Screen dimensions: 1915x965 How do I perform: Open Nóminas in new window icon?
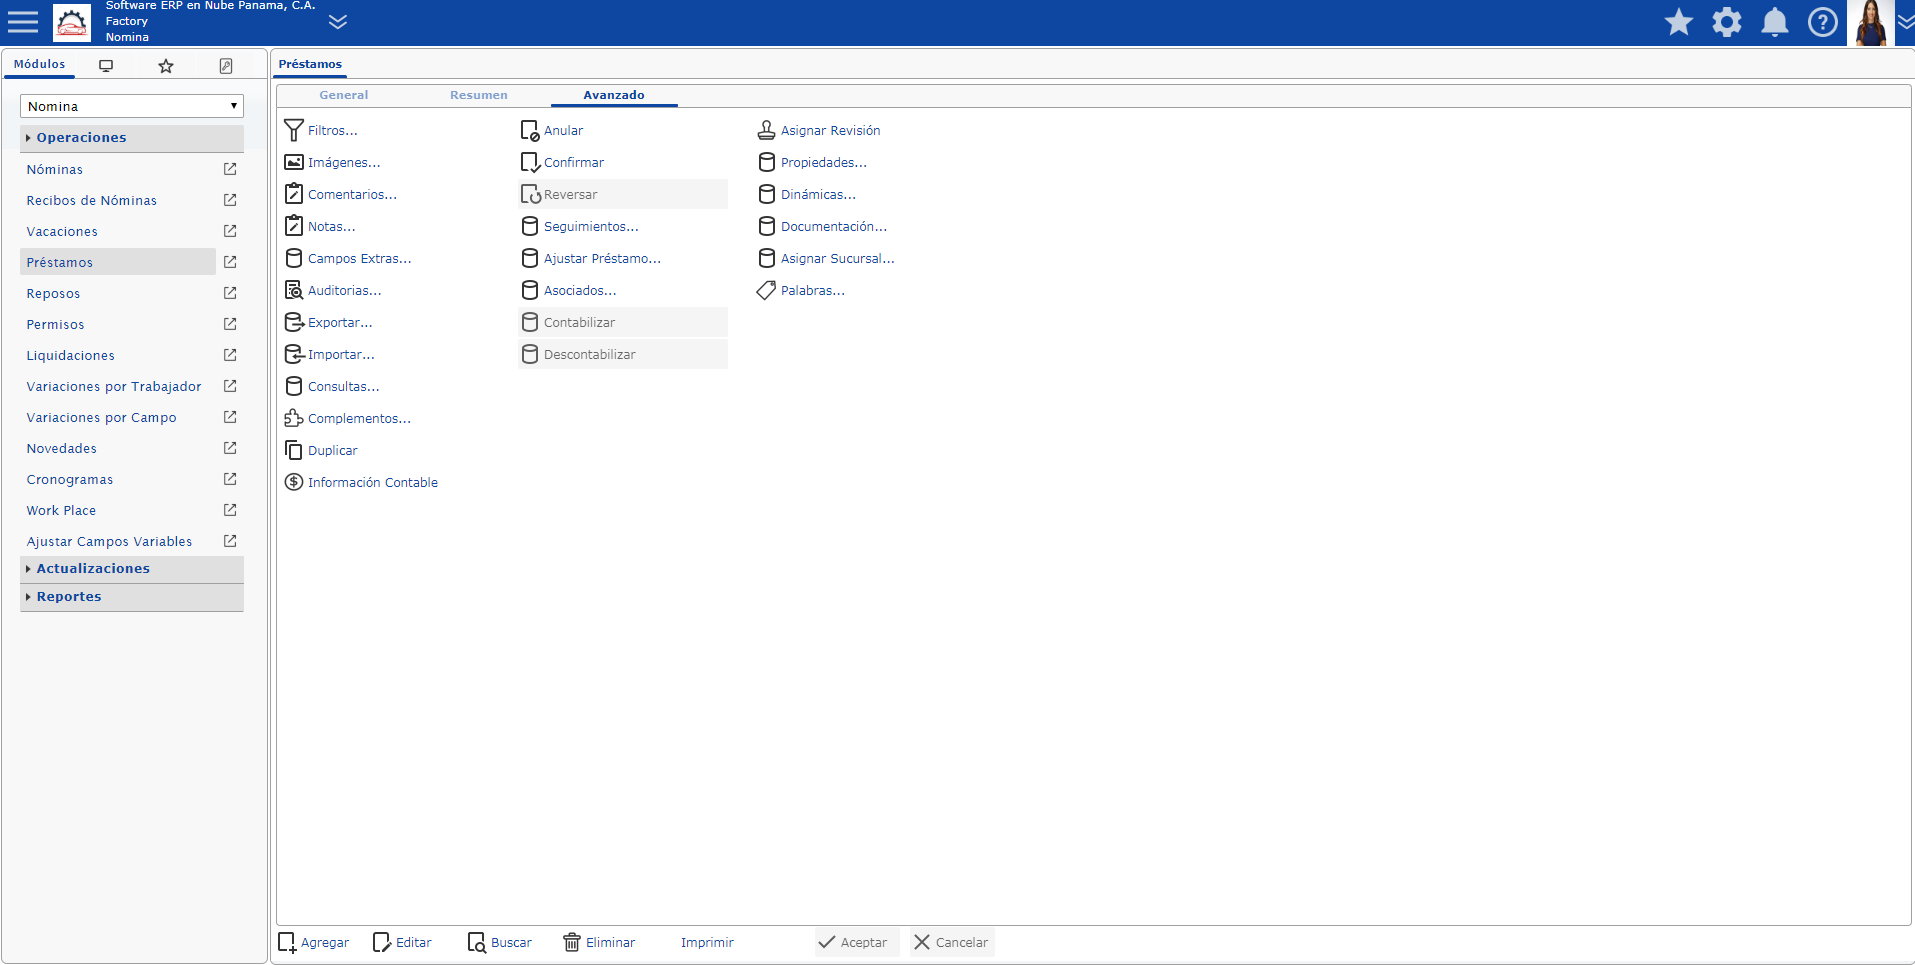pos(230,169)
